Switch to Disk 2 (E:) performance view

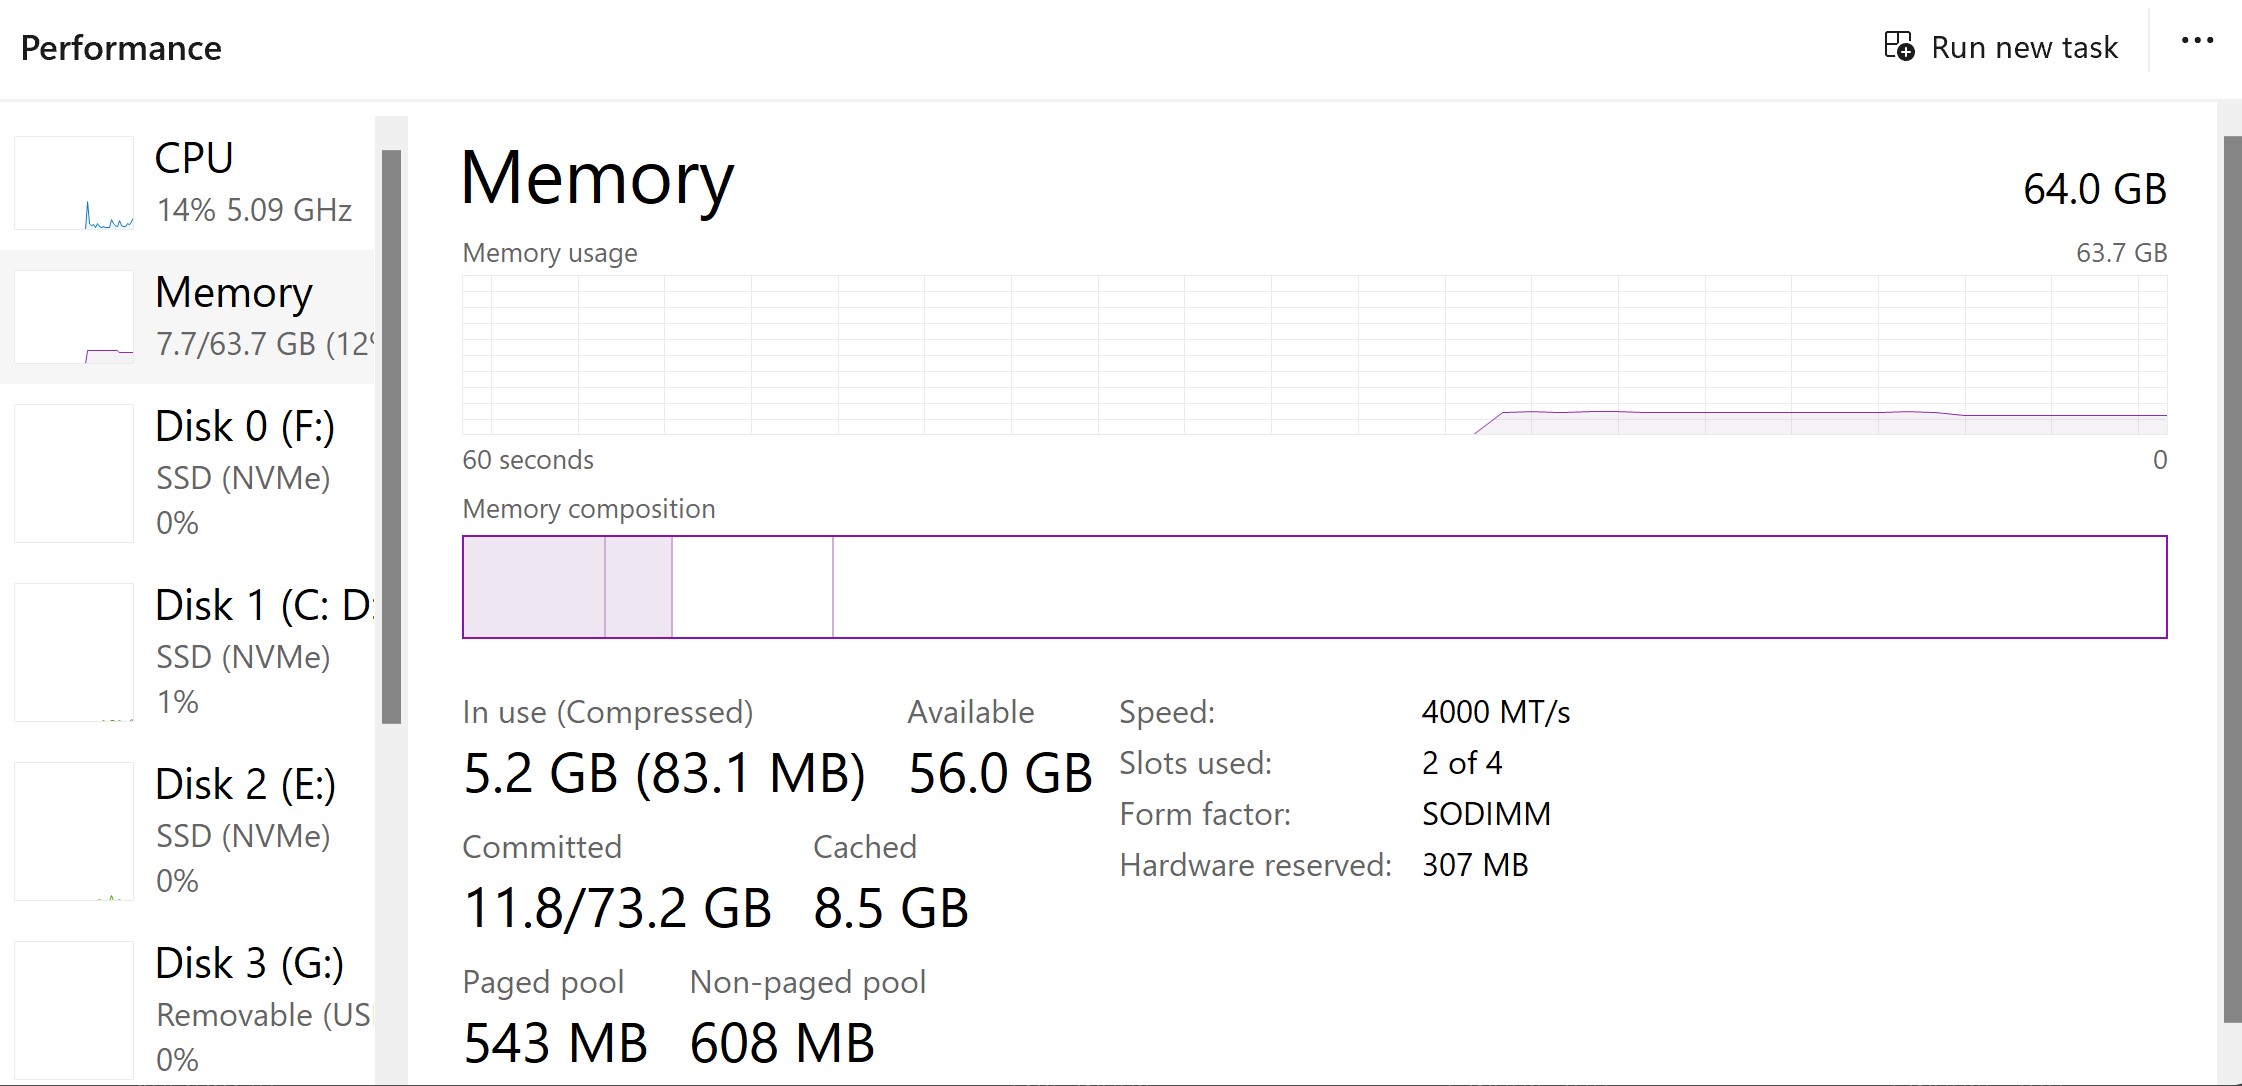click(188, 831)
